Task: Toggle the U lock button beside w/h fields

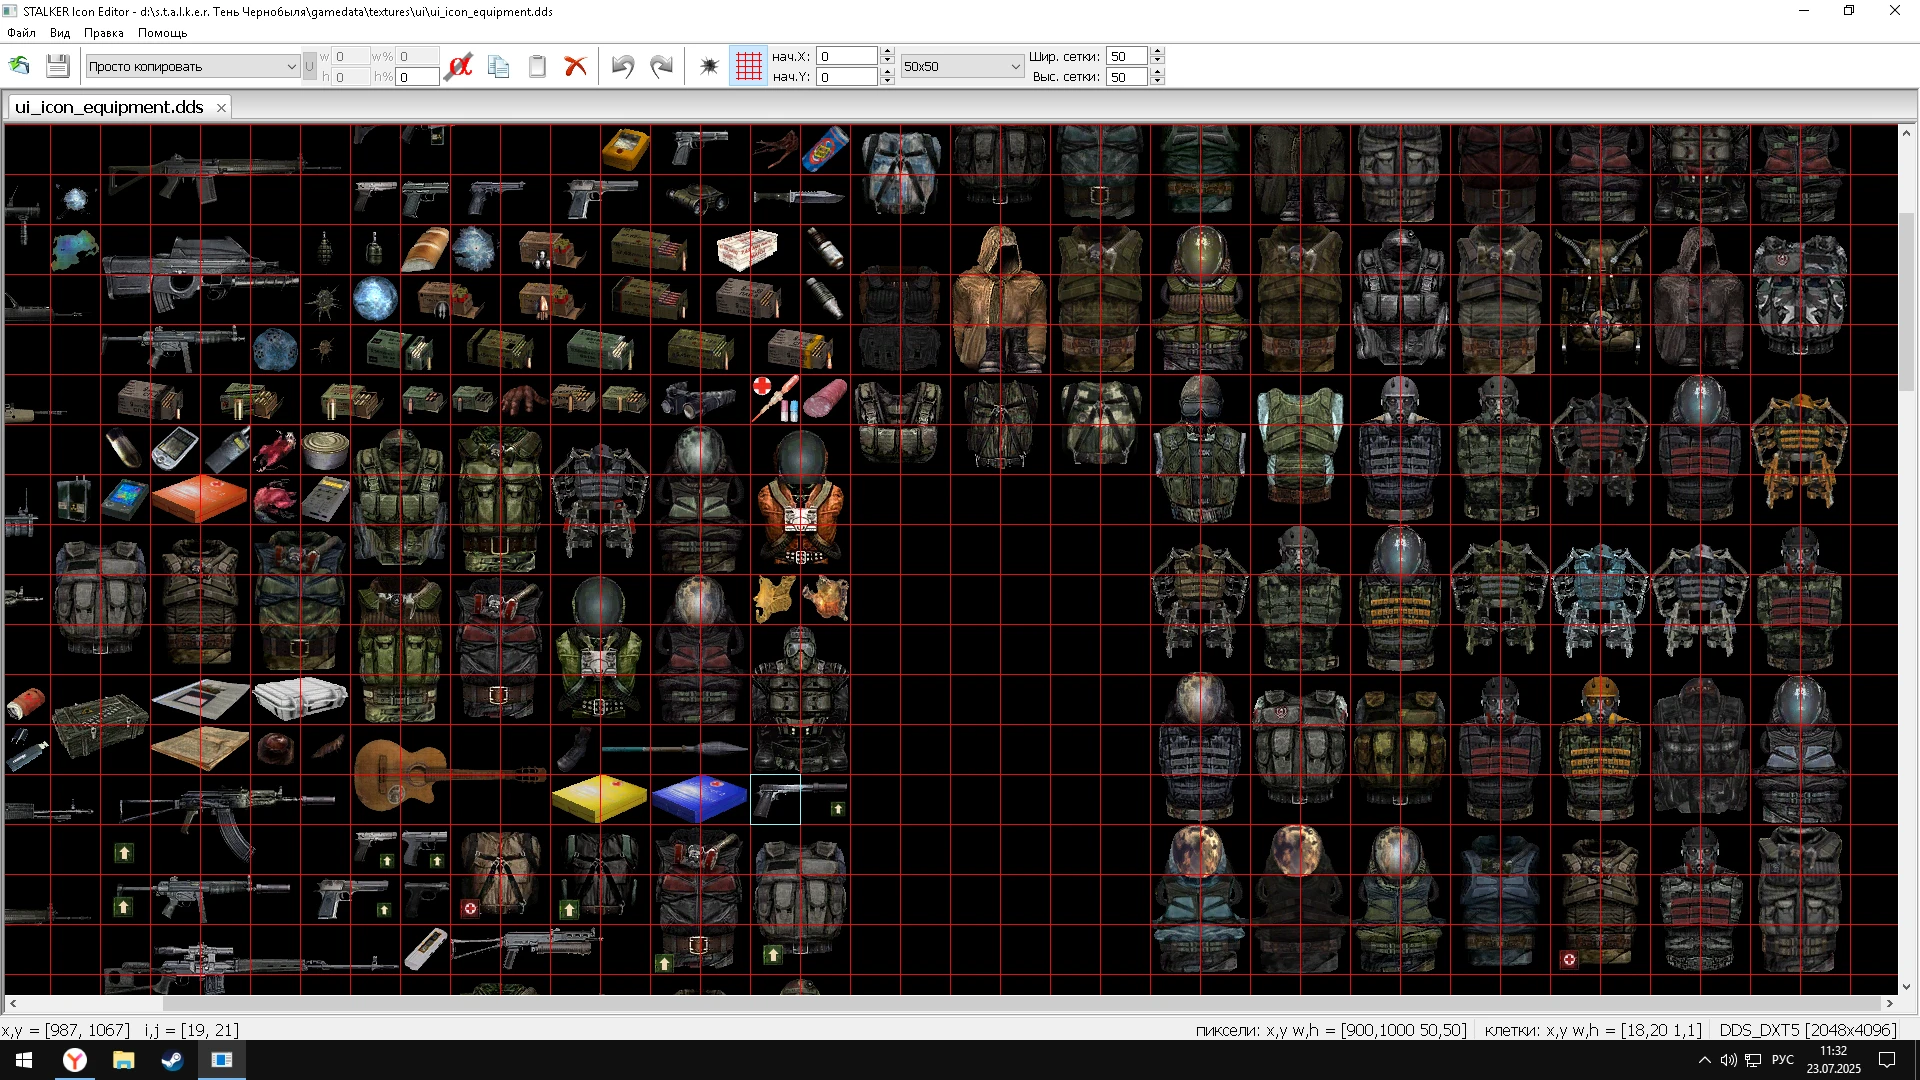Action: pos(309,66)
